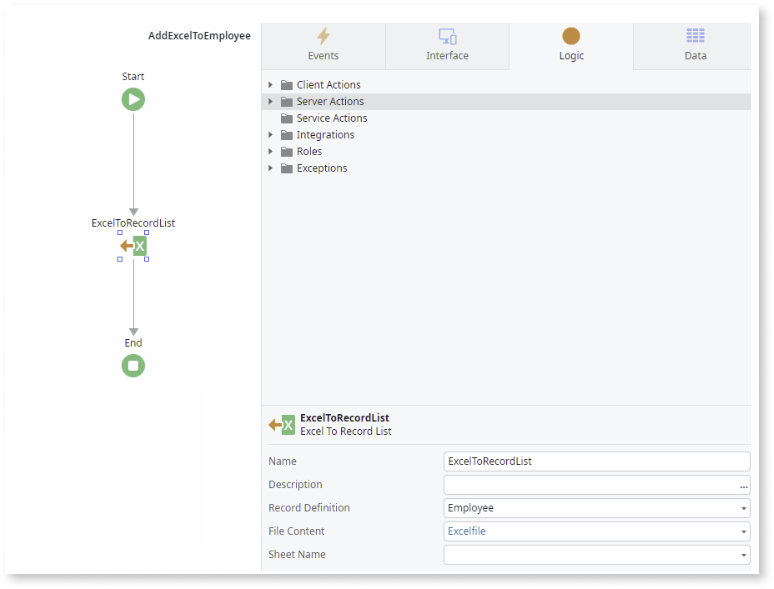
Task: Open the File Content dropdown
Action: click(743, 532)
